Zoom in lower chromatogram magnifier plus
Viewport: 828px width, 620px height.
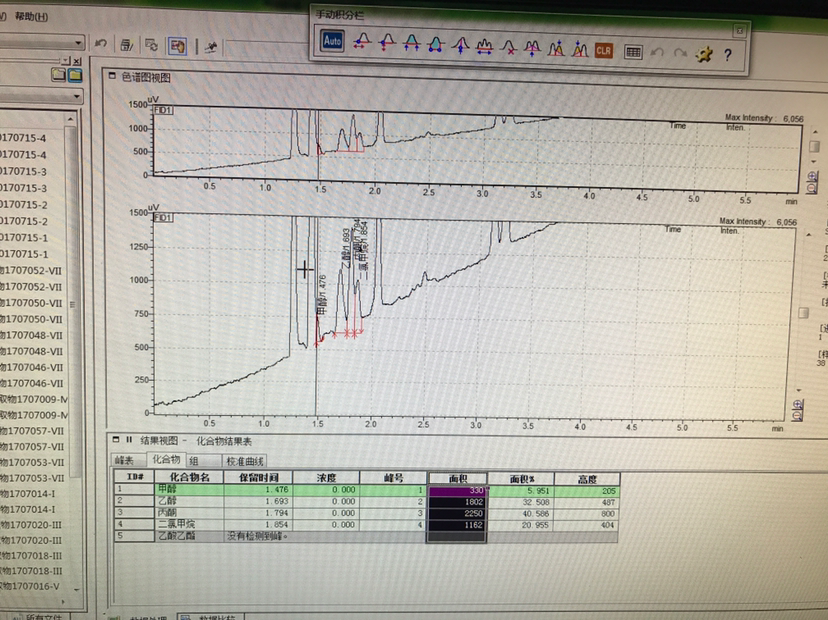point(798,405)
